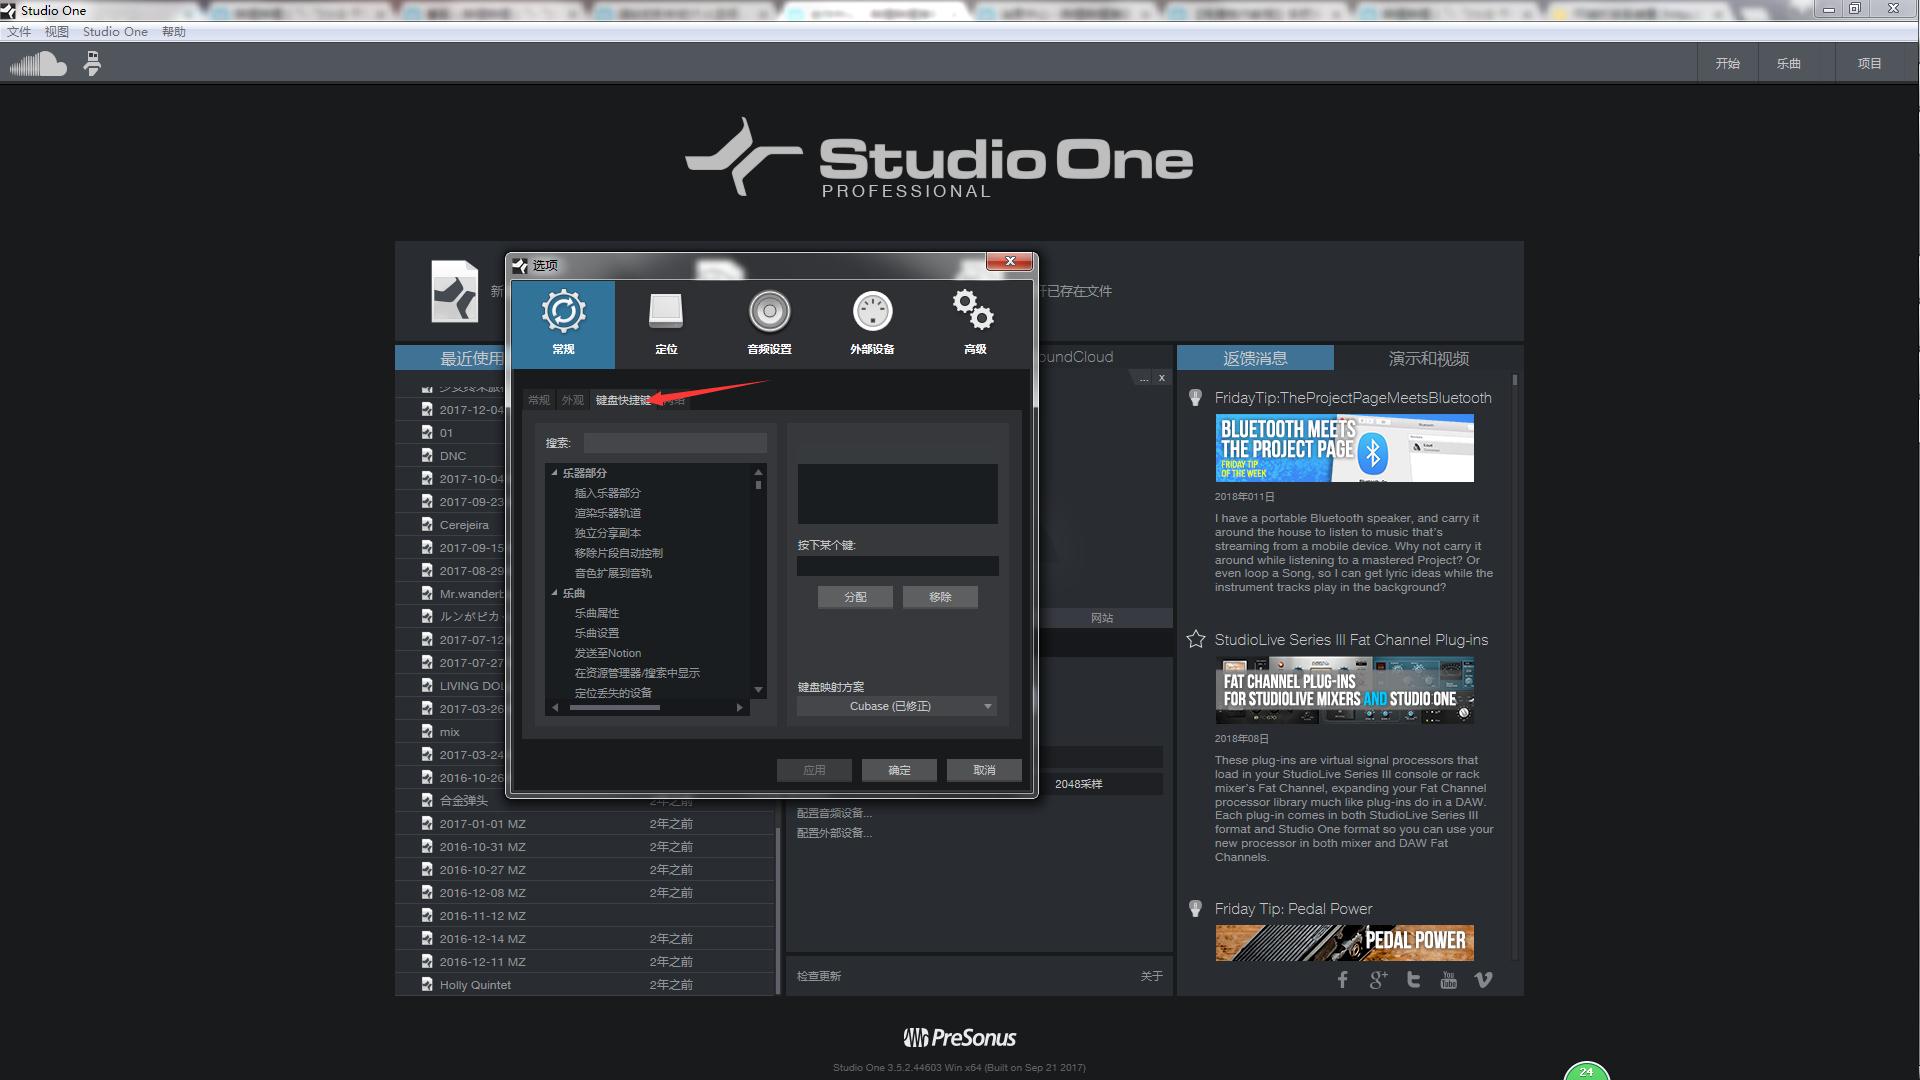This screenshot has width=1920, height=1080.
Task: Collapse the 乐曲 tree category
Action: 554,592
